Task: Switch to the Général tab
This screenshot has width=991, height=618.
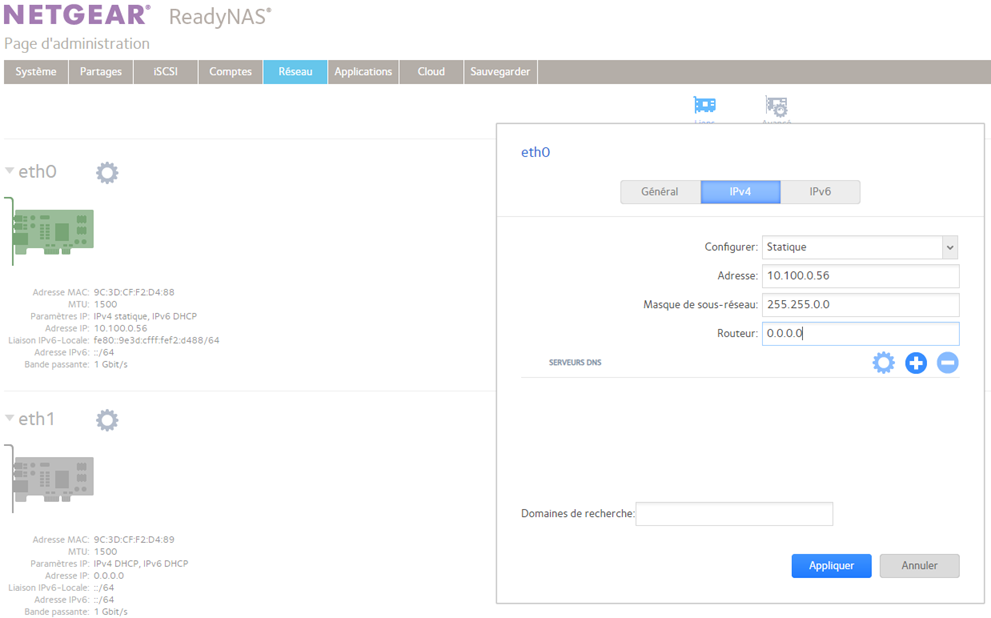Action: [660, 192]
